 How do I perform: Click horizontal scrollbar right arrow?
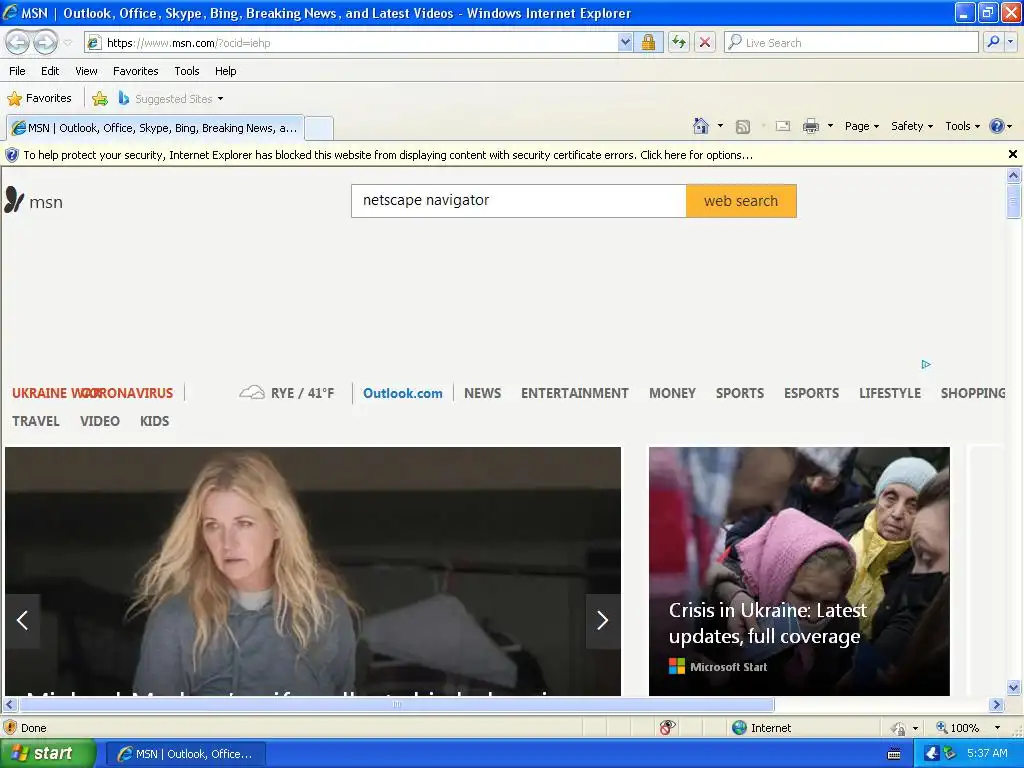(996, 705)
